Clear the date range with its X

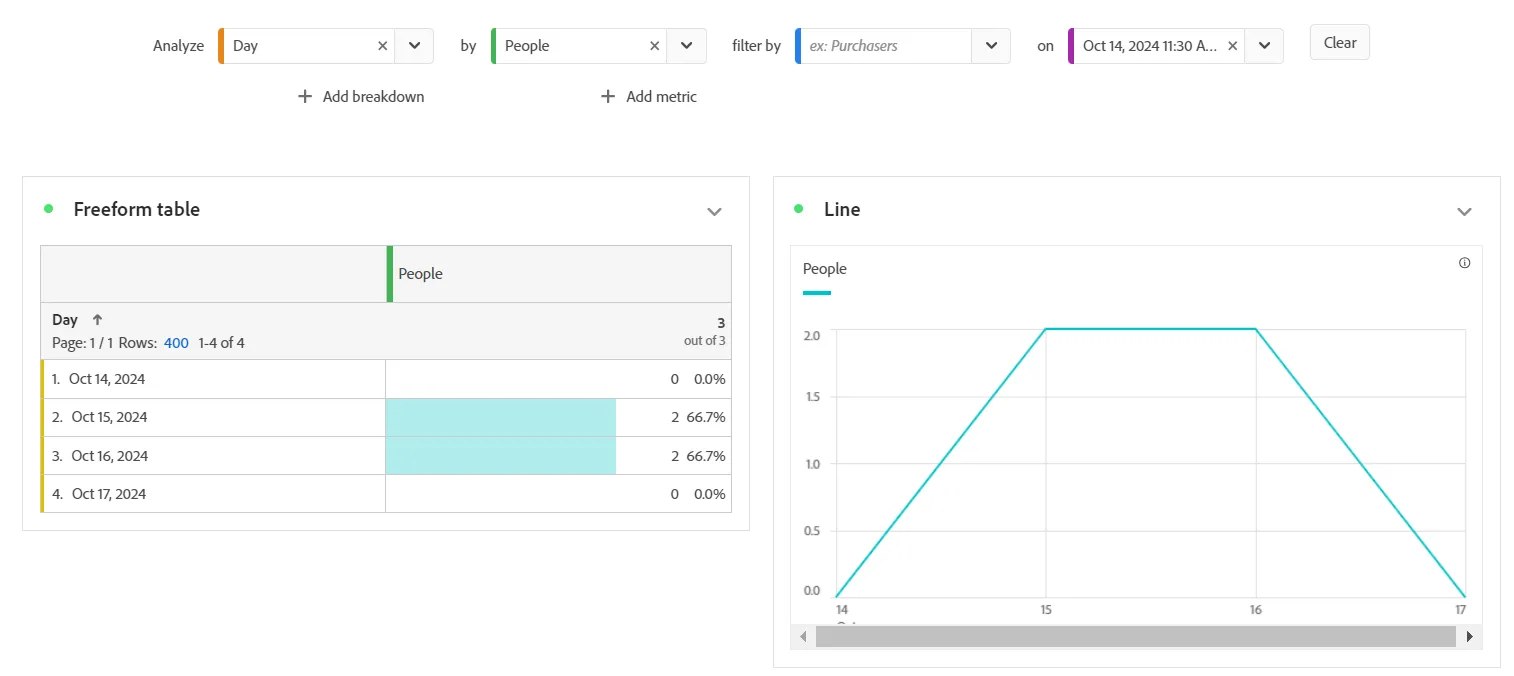click(x=1232, y=46)
